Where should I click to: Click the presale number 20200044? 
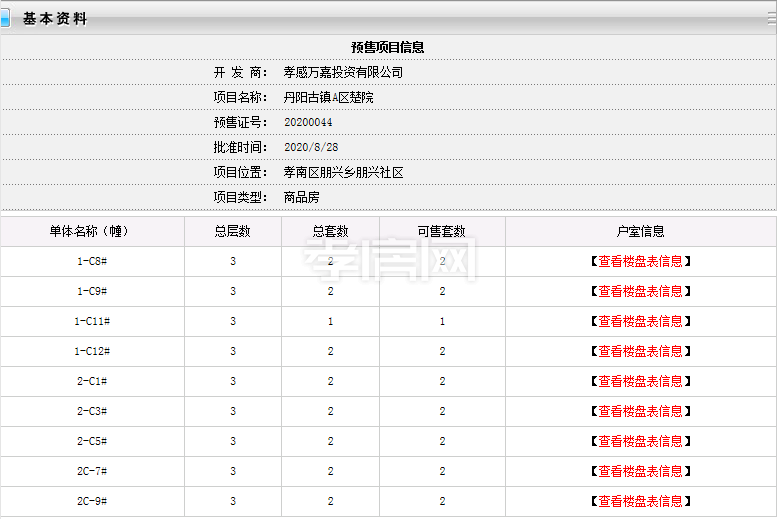click(x=308, y=122)
